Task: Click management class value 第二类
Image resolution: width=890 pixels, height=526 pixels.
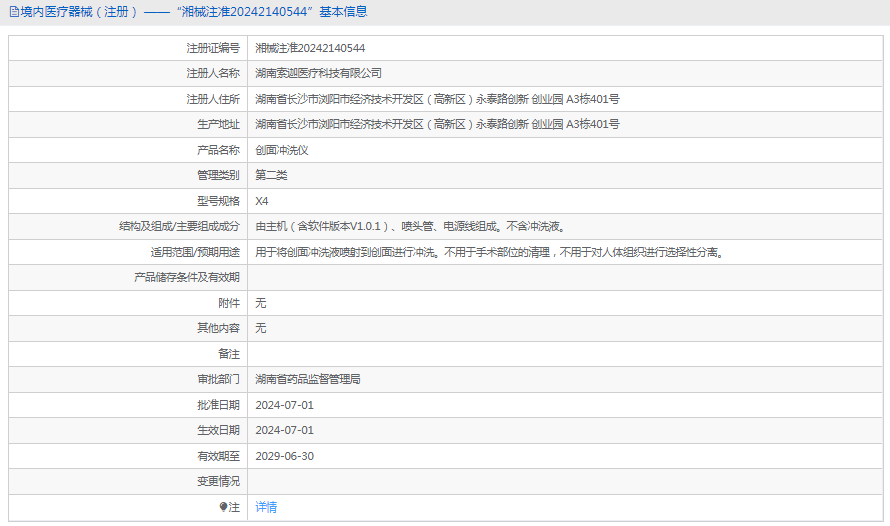Action: [x=271, y=175]
